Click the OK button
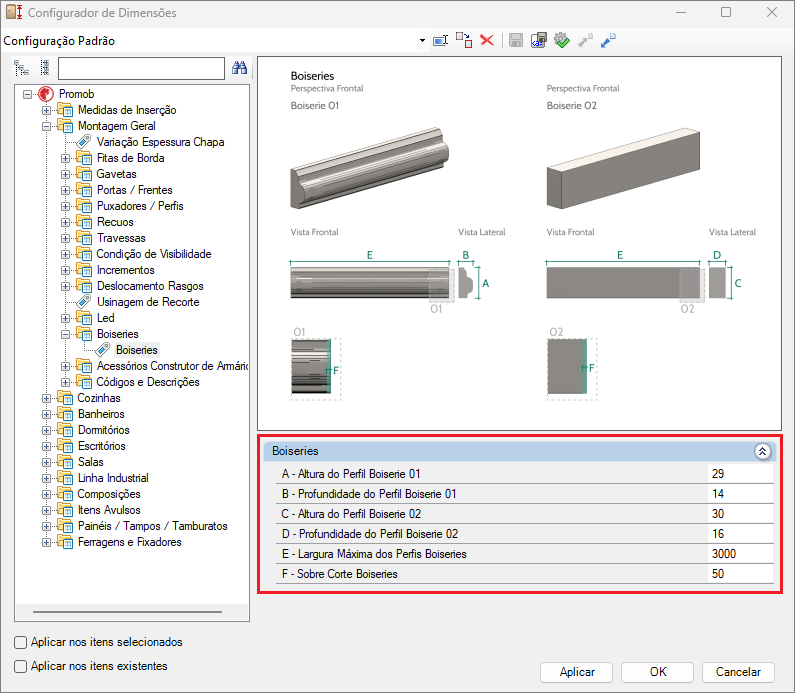Viewport: 795px width, 693px height. pyautogui.click(x=658, y=672)
